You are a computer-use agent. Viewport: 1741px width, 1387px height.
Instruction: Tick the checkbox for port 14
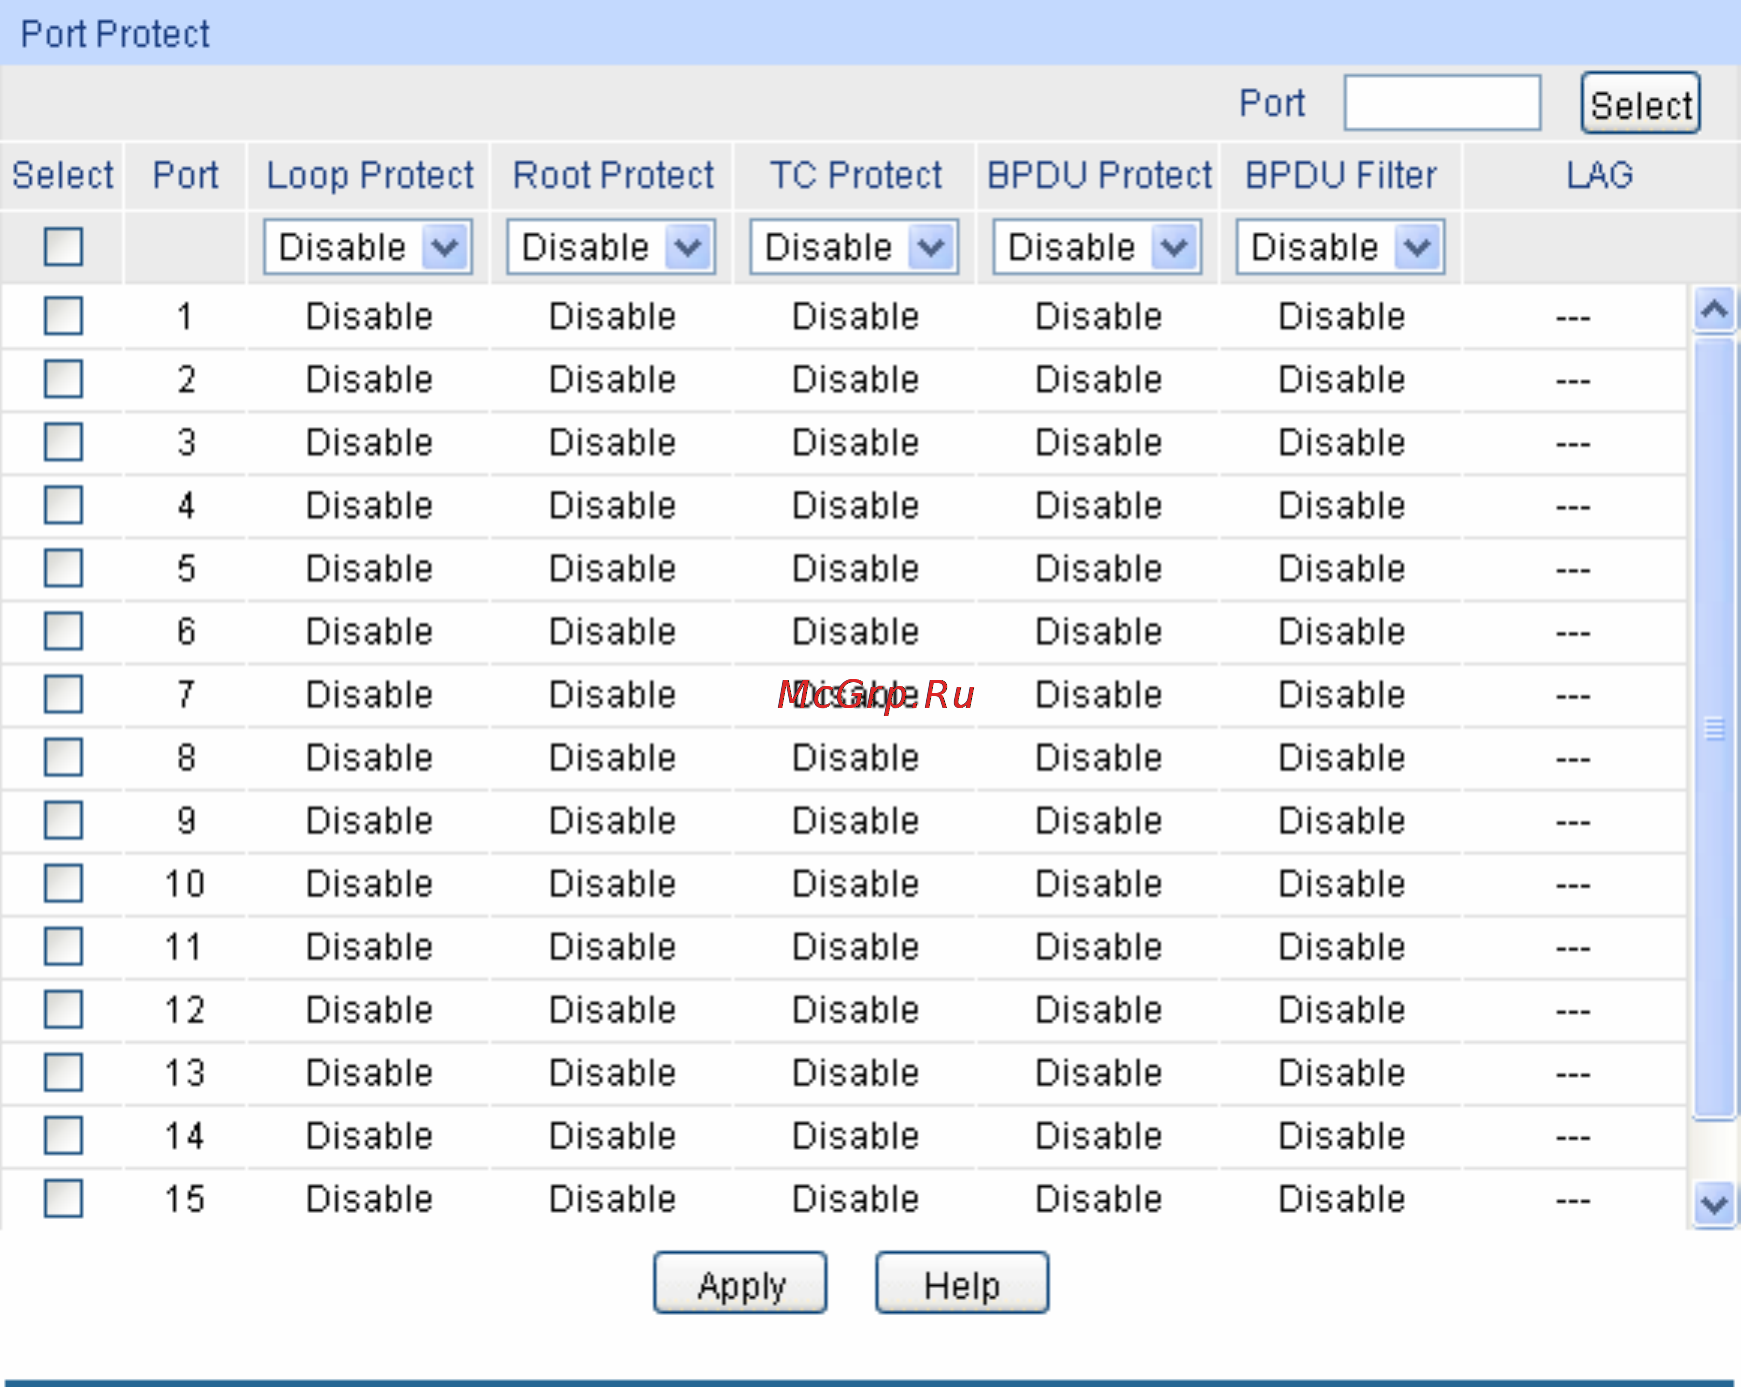click(63, 1135)
